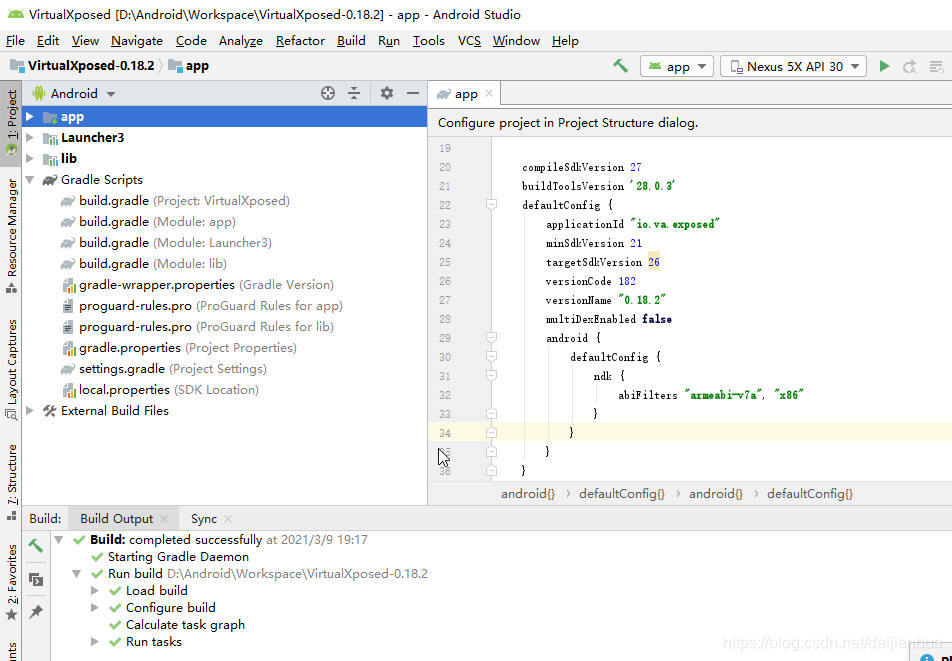Select the app editor tab
The height and width of the screenshot is (661, 952).
(x=464, y=93)
